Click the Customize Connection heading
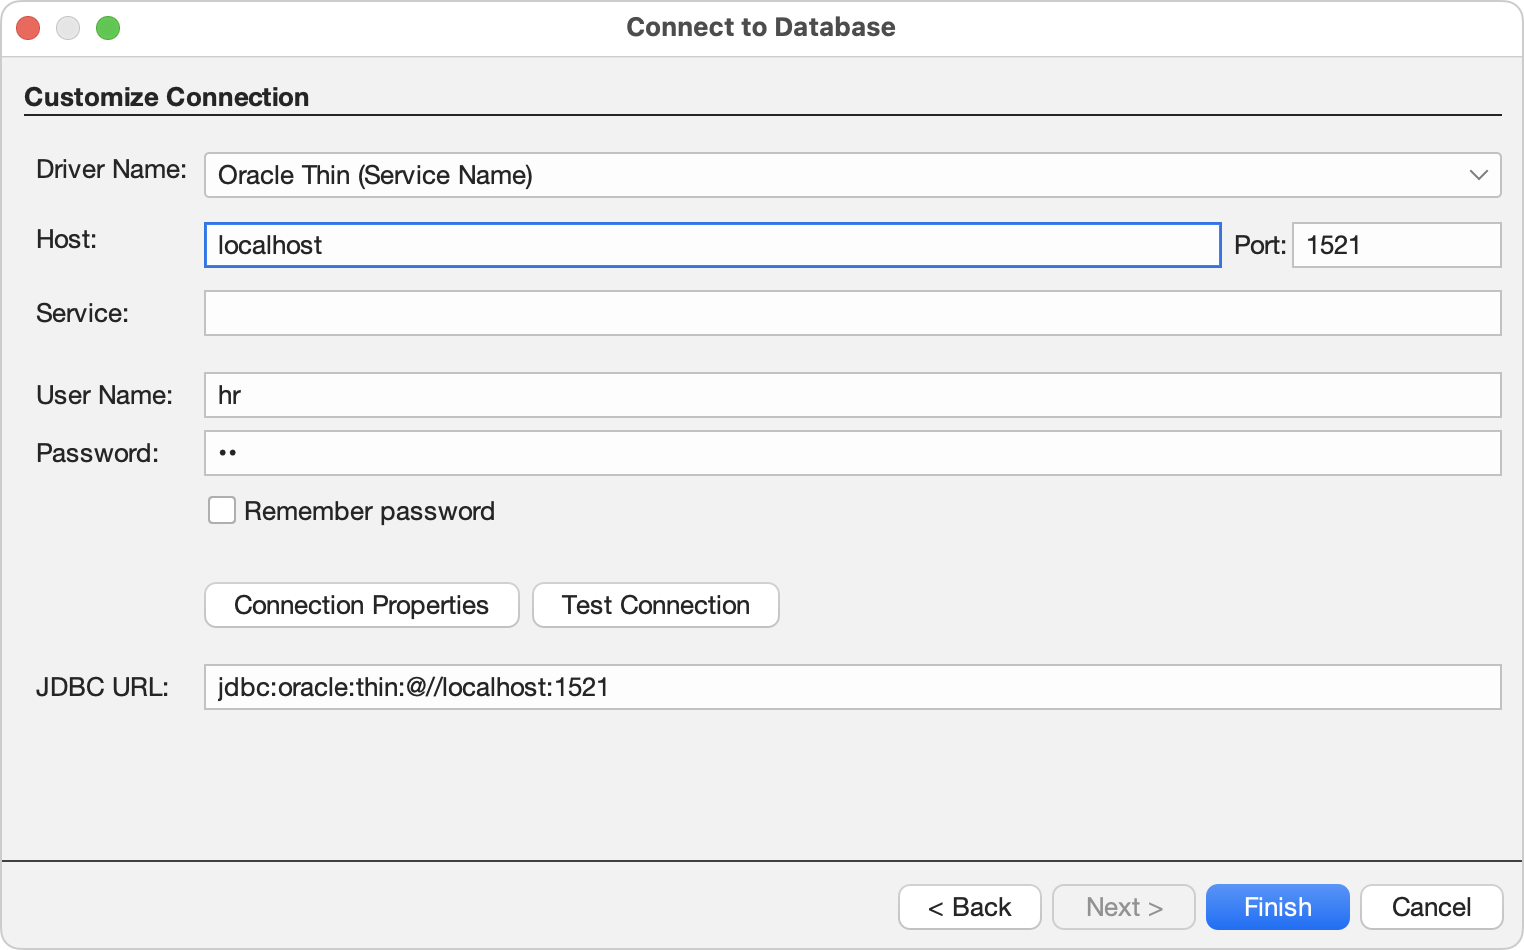 (x=168, y=97)
